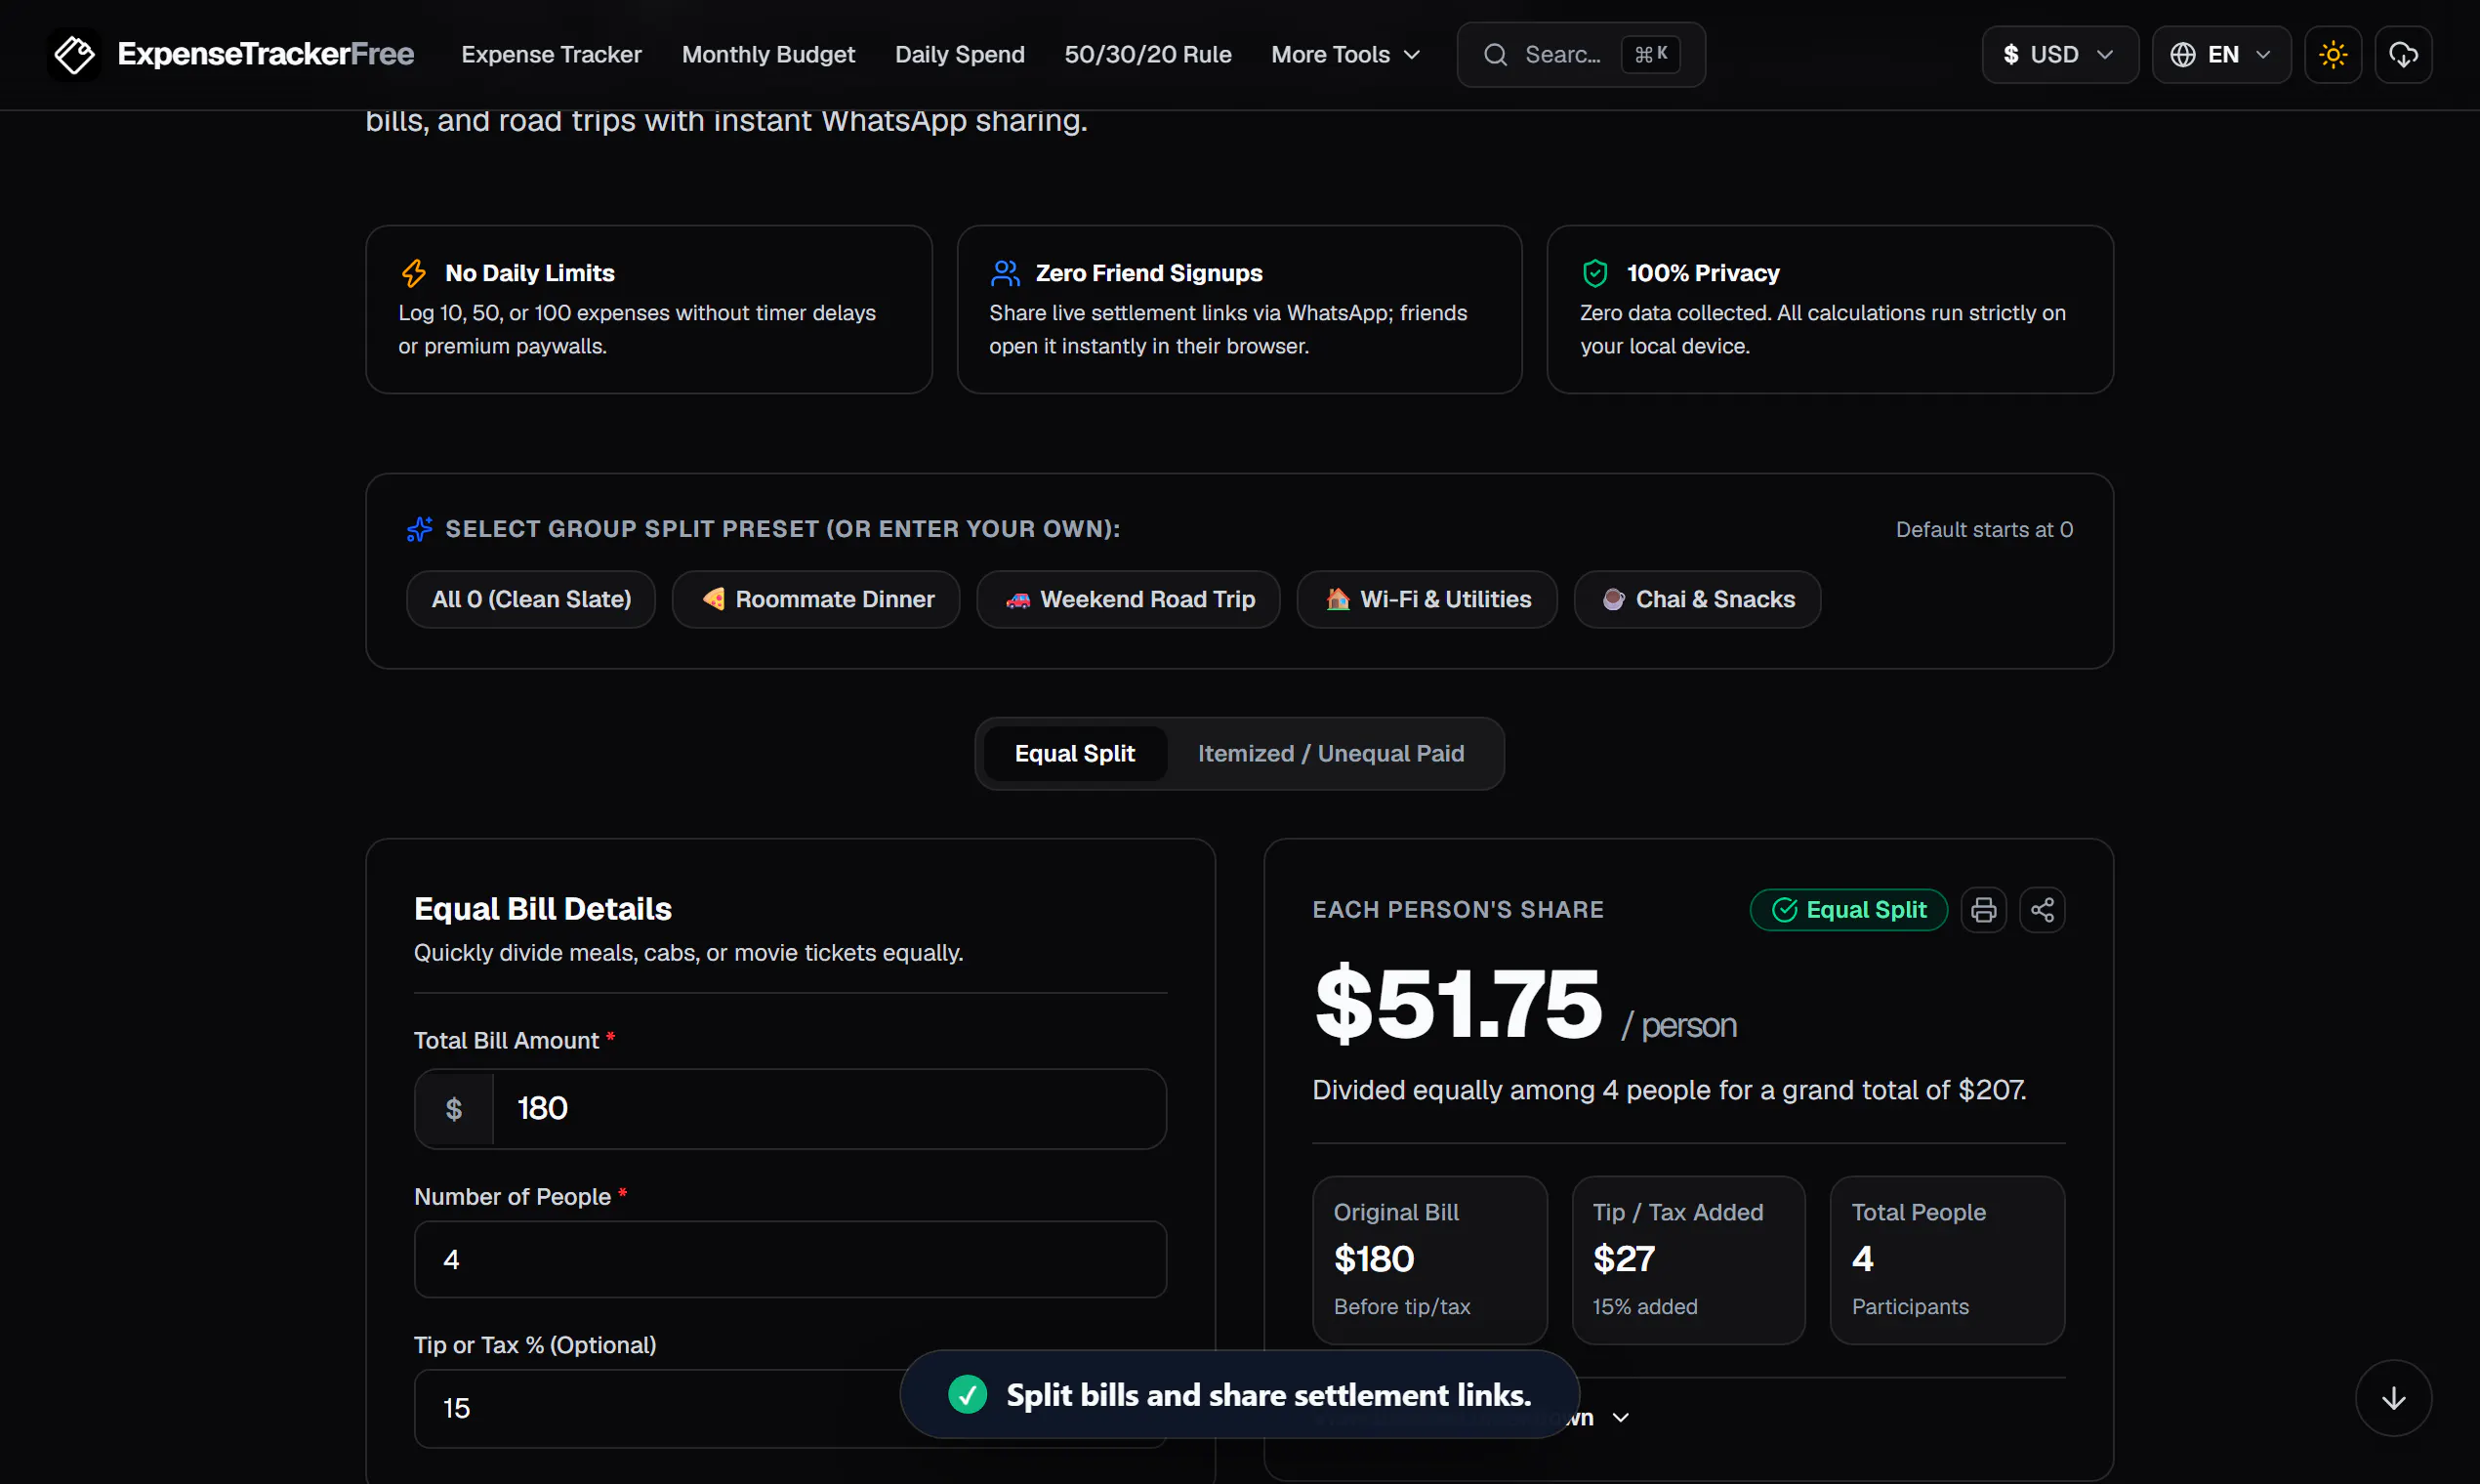Click the Equal Bill Details heading
The height and width of the screenshot is (1484, 2480).
(542, 908)
